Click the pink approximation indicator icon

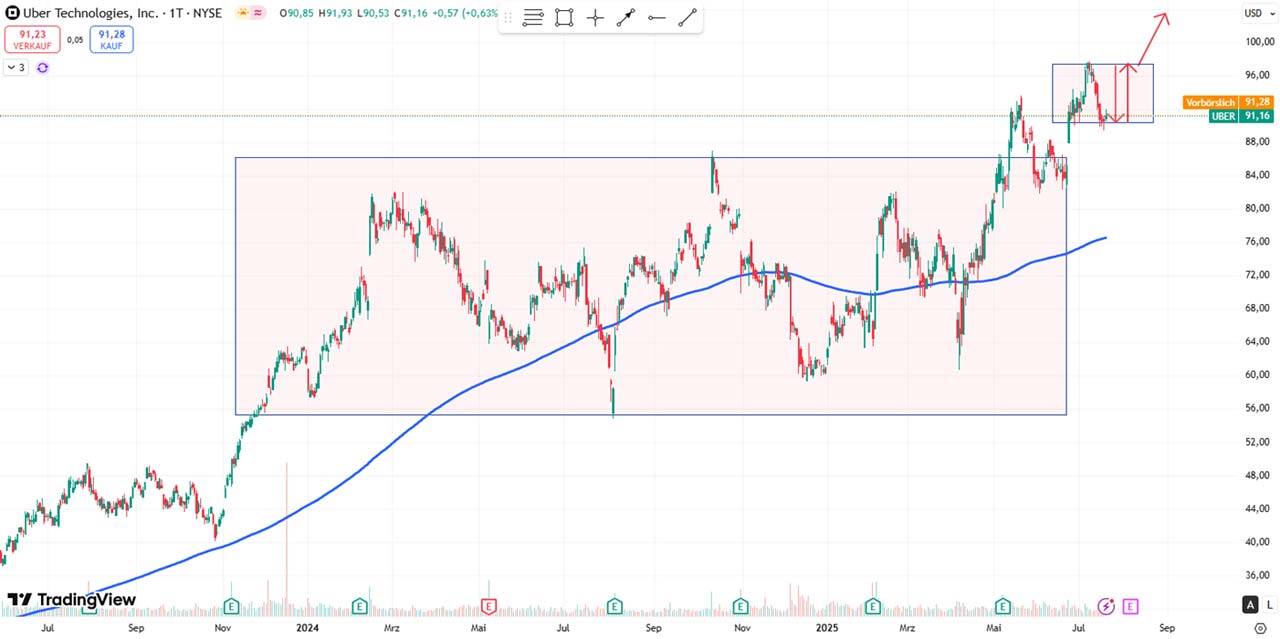click(x=258, y=13)
